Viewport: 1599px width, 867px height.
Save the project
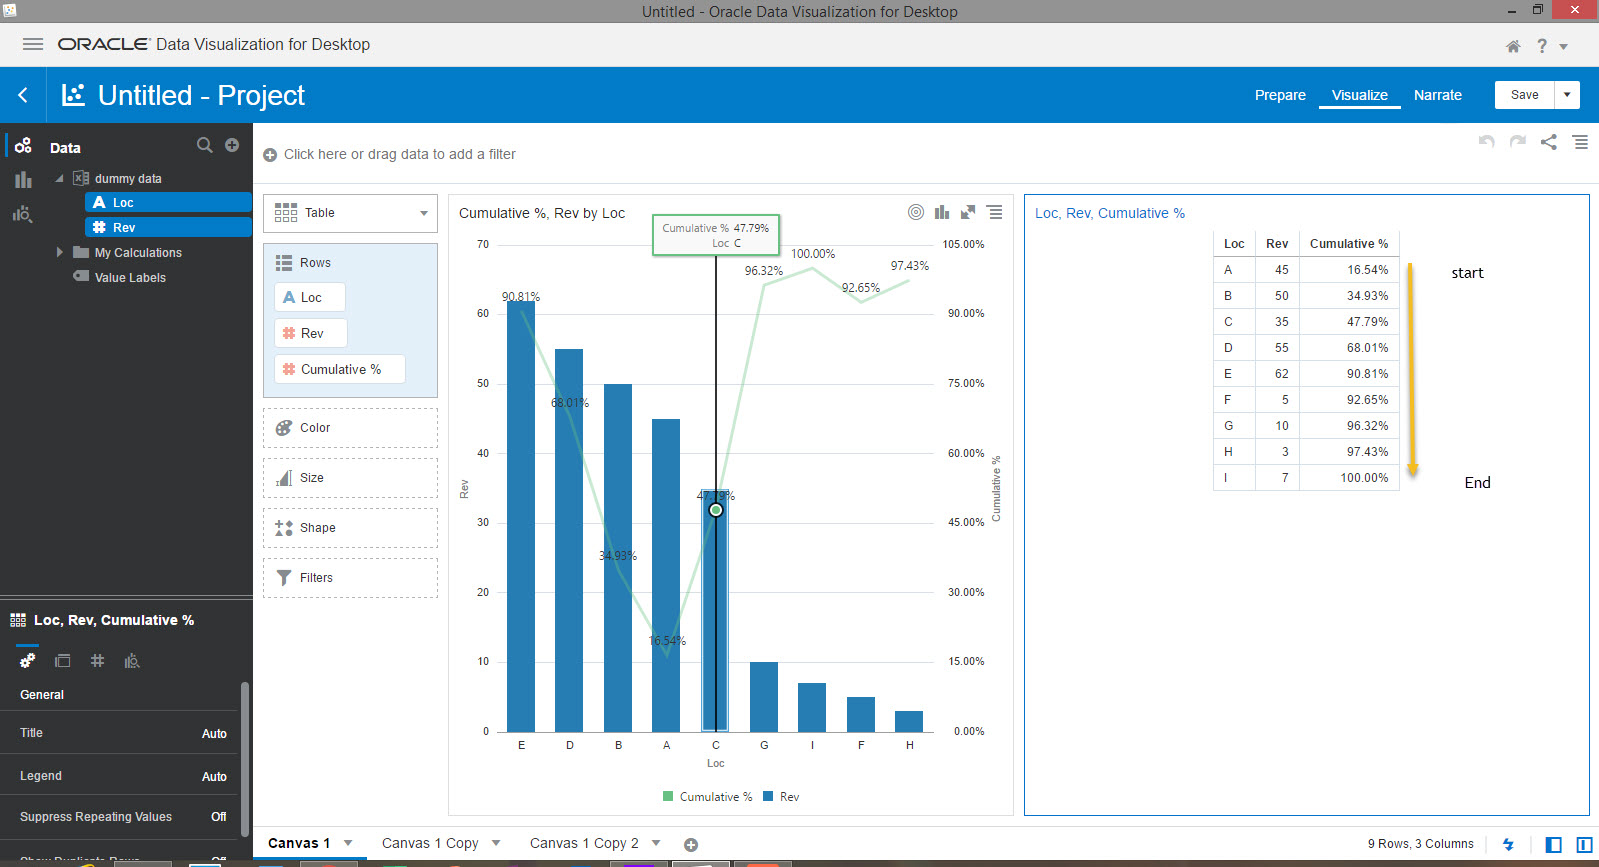[x=1524, y=95]
